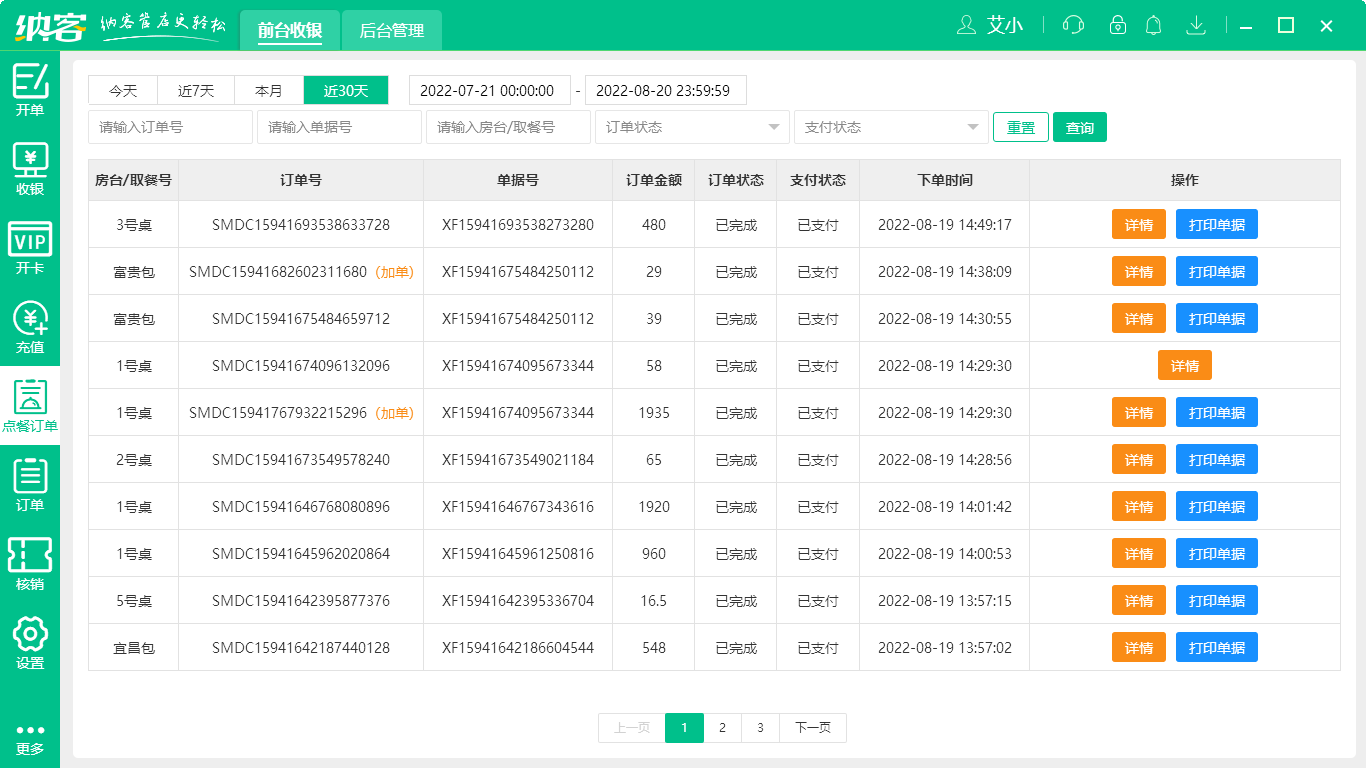This screenshot has width=1366, height=768.
Task: Open the VIP 开卡 card creation panel
Action: click(30, 243)
